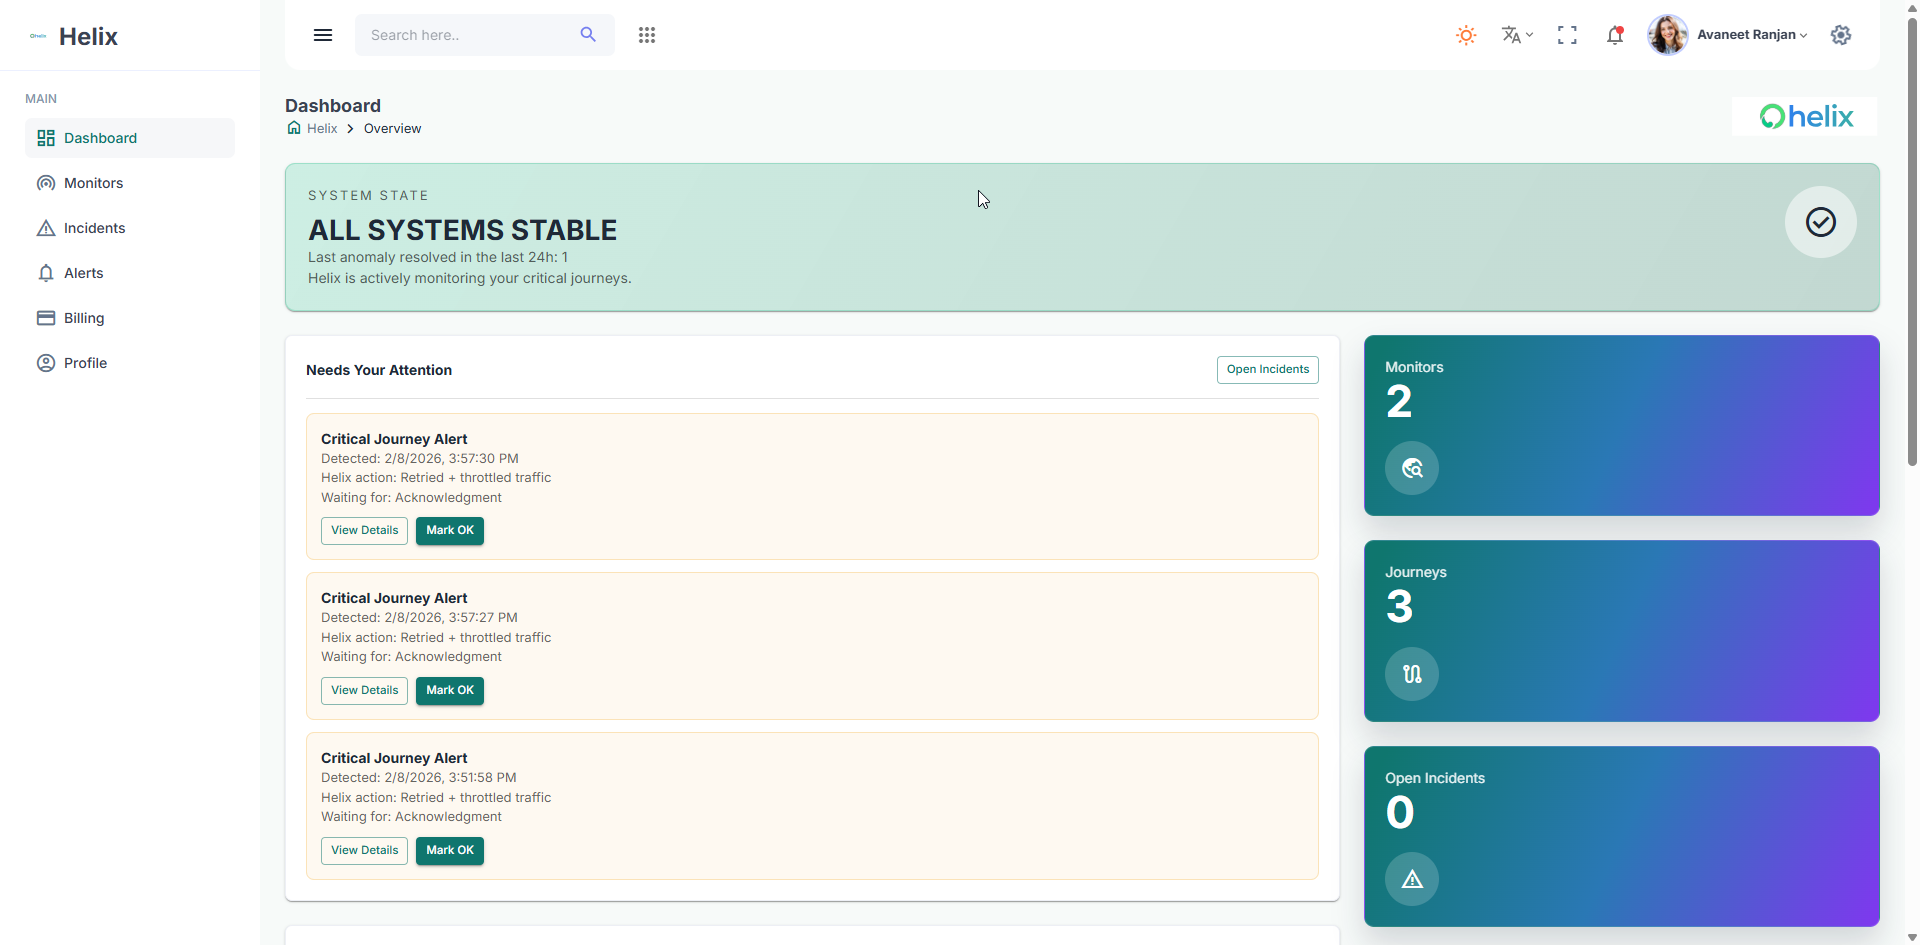
Task: Open the search magnifier in search bar
Action: [588, 34]
